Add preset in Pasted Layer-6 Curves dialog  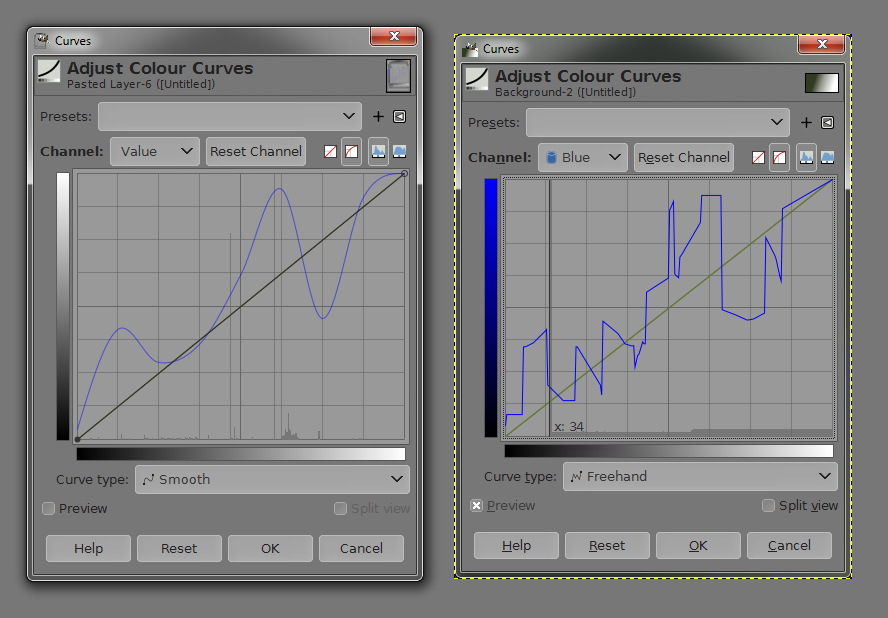(x=378, y=117)
